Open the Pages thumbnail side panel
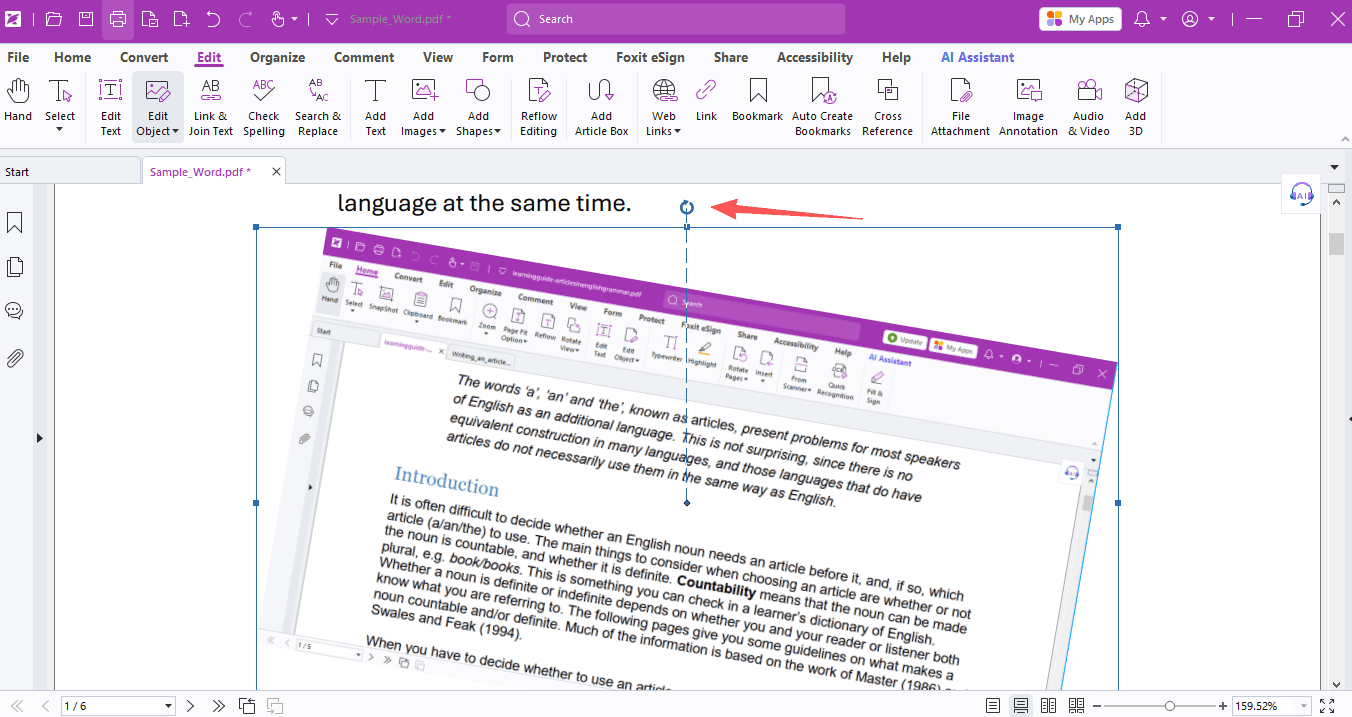 pyautogui.click(x=15, y=267)
